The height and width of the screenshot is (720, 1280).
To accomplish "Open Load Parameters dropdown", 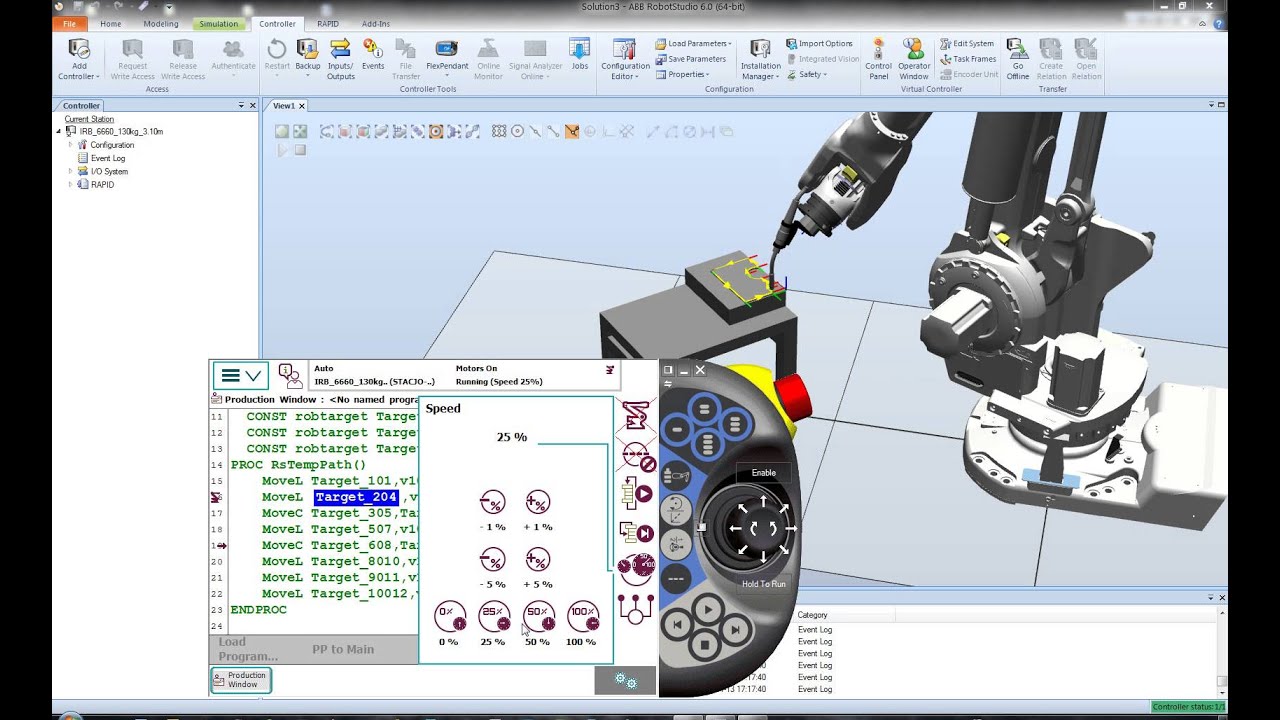I will (694, 44).
